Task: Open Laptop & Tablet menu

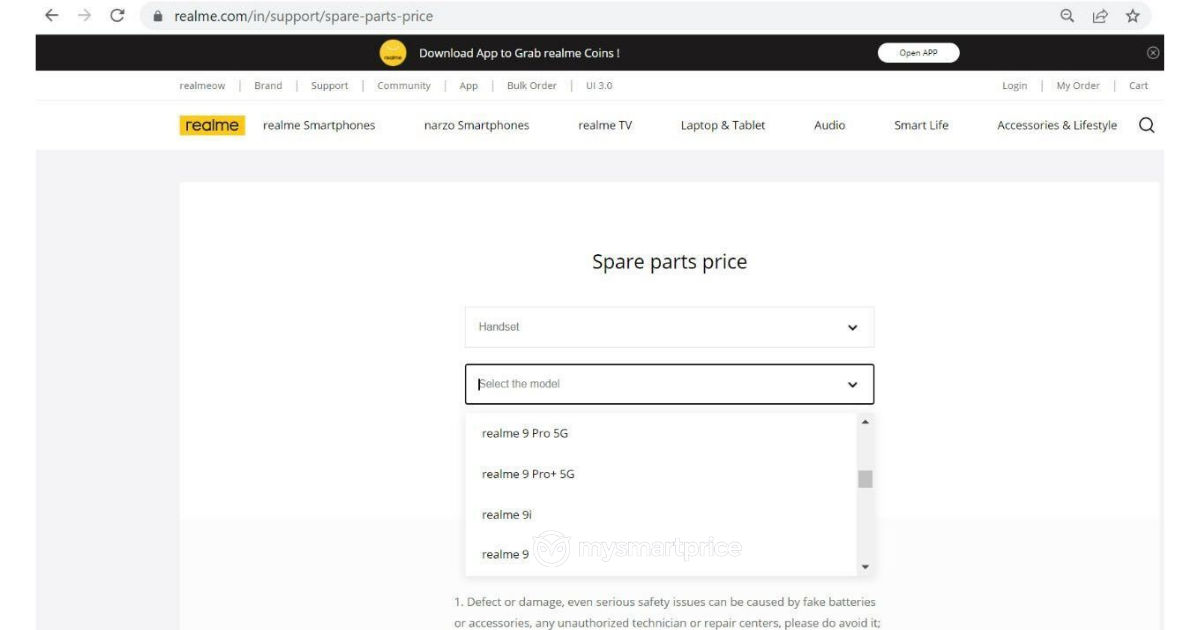Action: pyautogui.click(x=723, y=125)
